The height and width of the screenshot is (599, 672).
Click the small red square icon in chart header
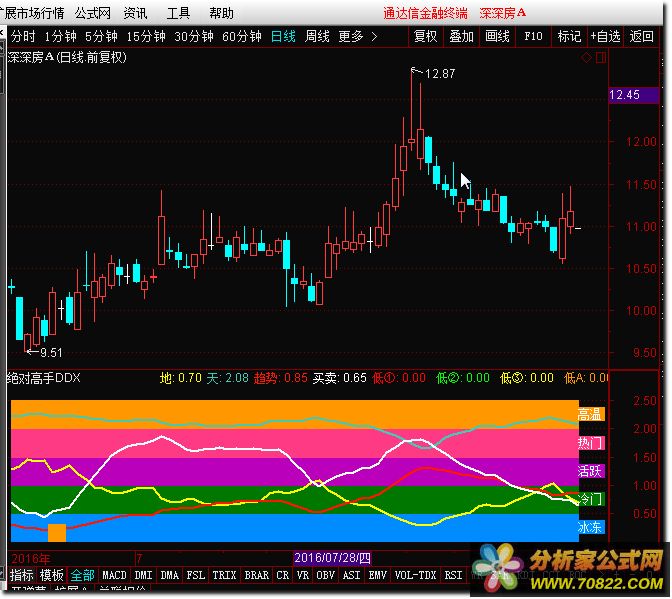599,57
